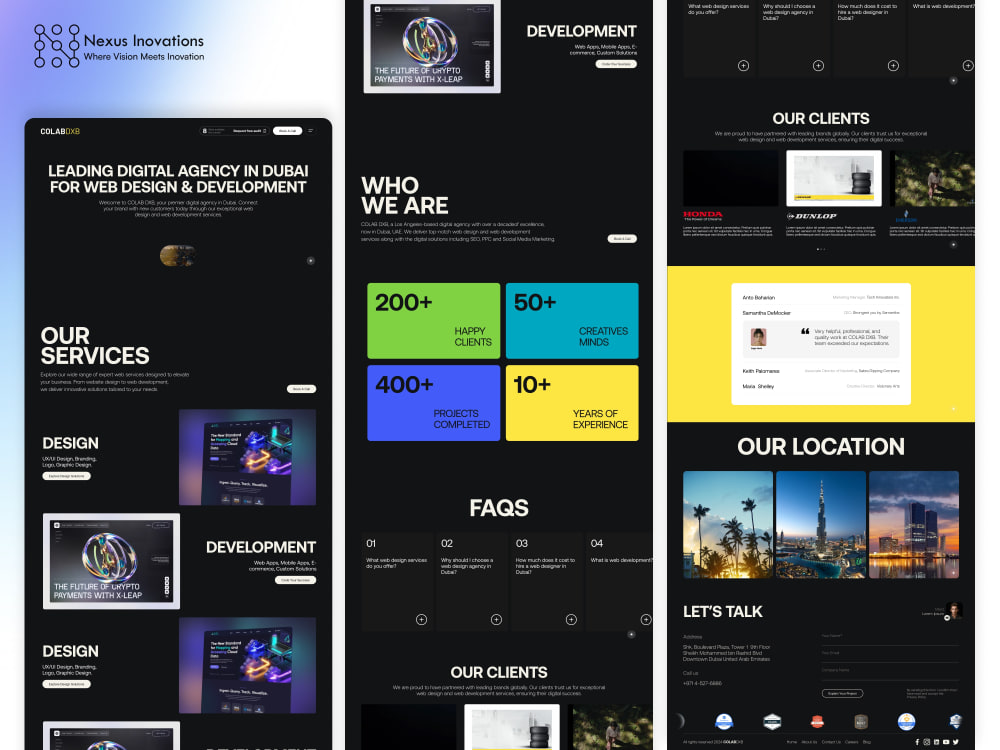1000x750 pixels.
Task: Click the man's avatar photo beside Let's Talk
Action: (954, 610)
